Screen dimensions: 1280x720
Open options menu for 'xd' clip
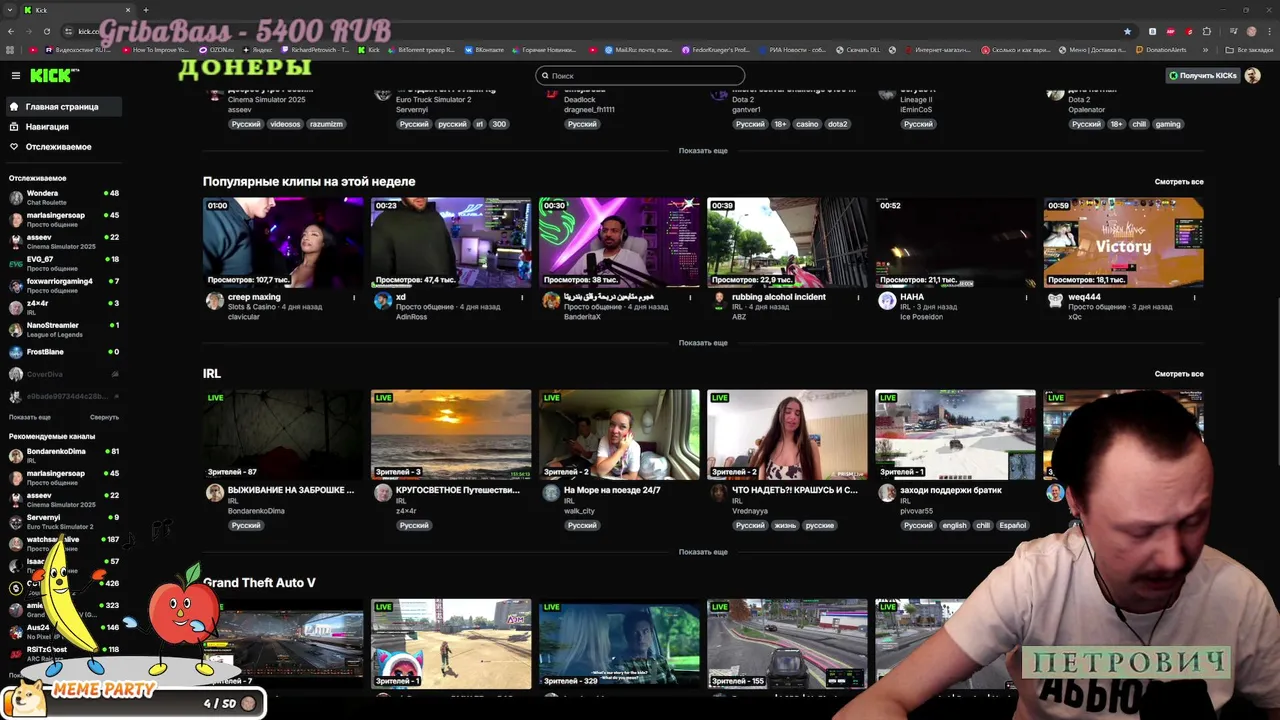point(522,297)
